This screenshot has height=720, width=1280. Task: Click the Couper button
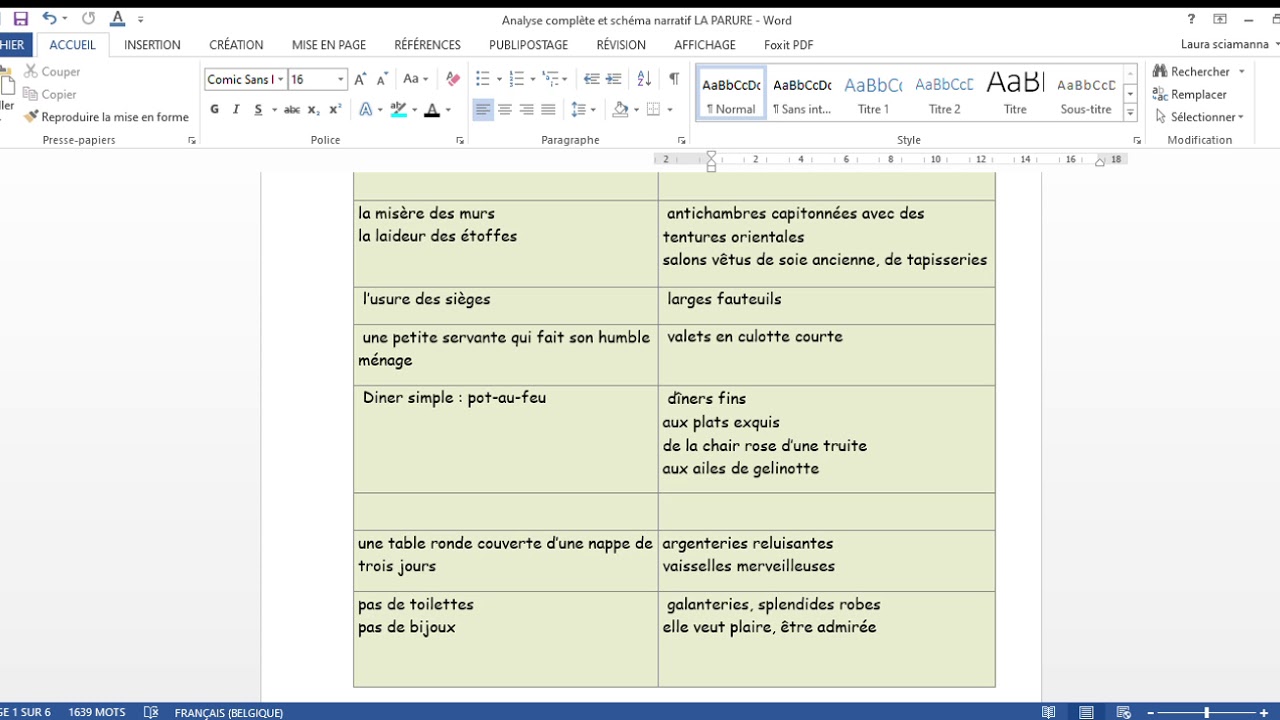point(52,72)
